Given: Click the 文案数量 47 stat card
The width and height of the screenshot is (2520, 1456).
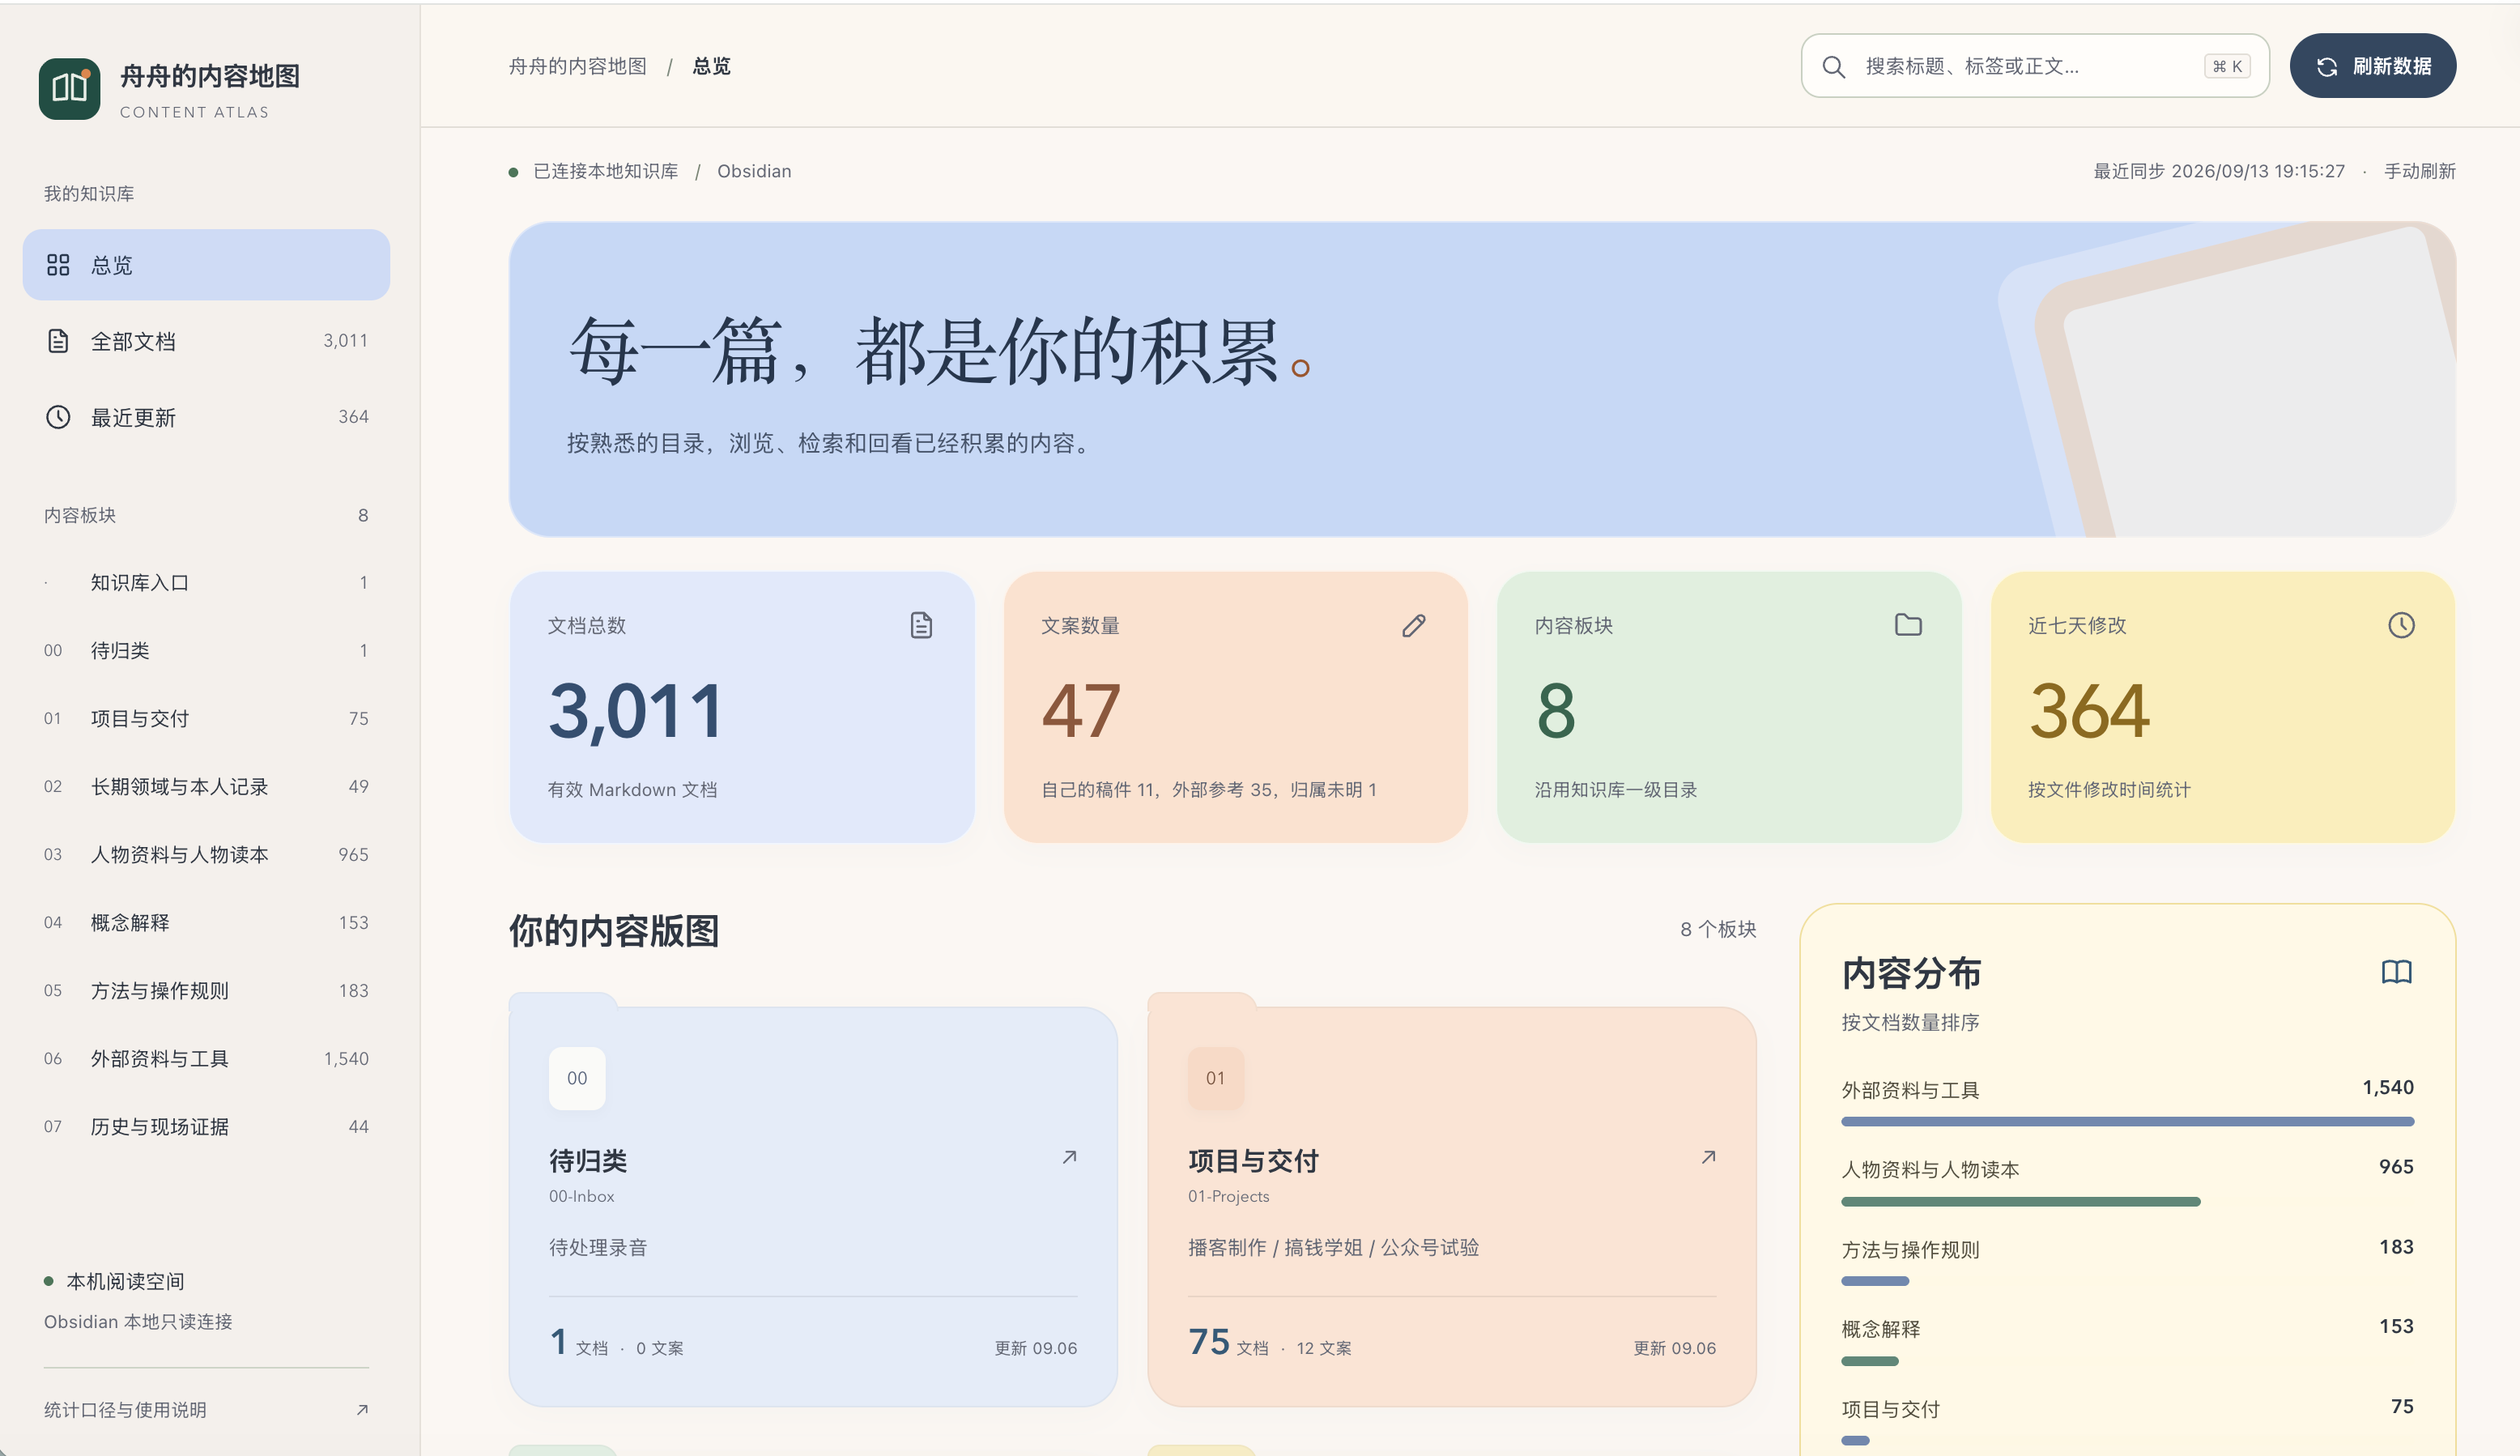Looking at the screenshot, I should click(1236, 707).
